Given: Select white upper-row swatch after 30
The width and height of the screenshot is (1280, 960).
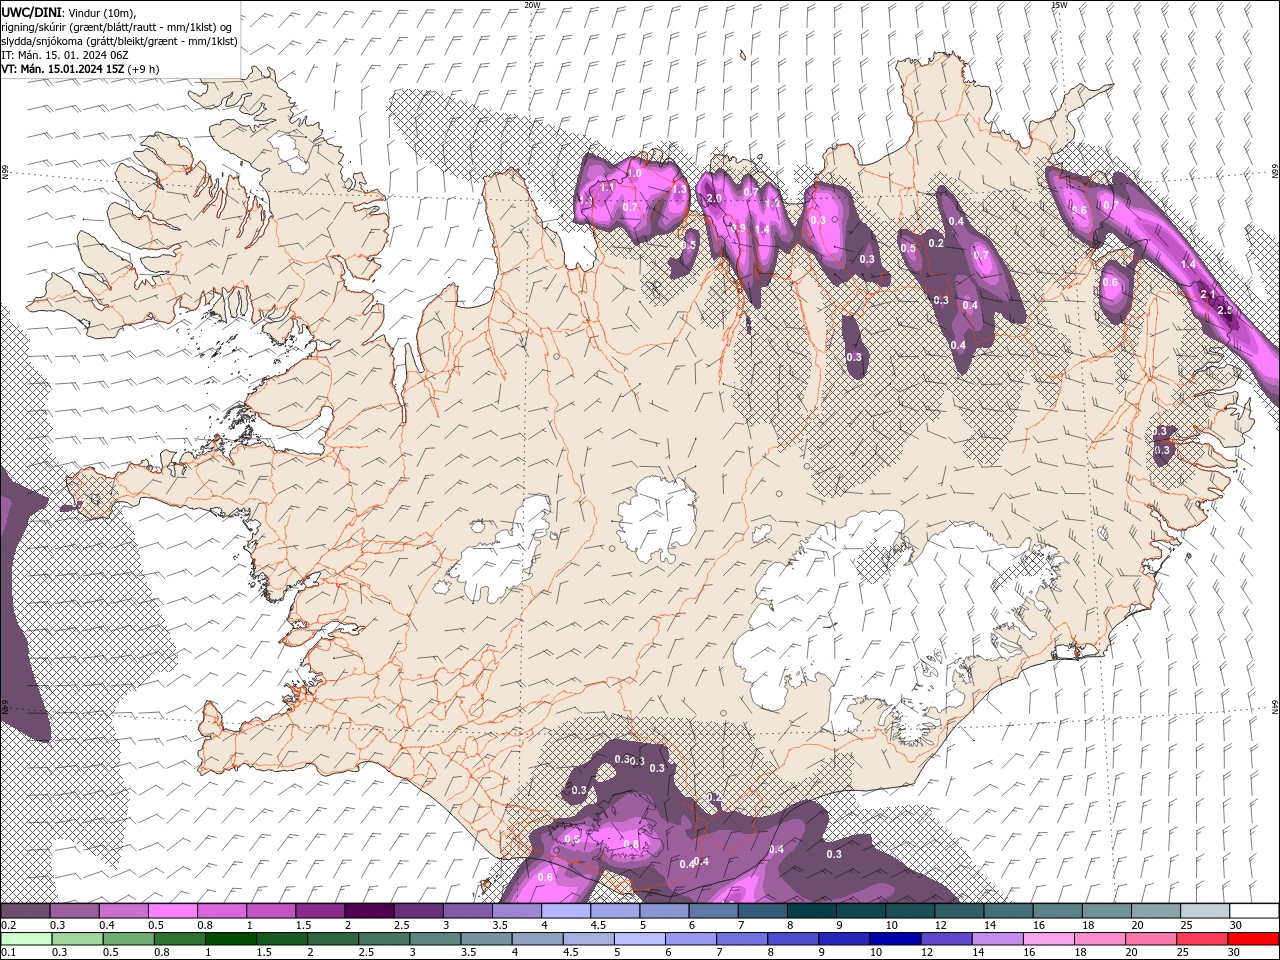Looking at the screenshot, I should (1254, 911).
